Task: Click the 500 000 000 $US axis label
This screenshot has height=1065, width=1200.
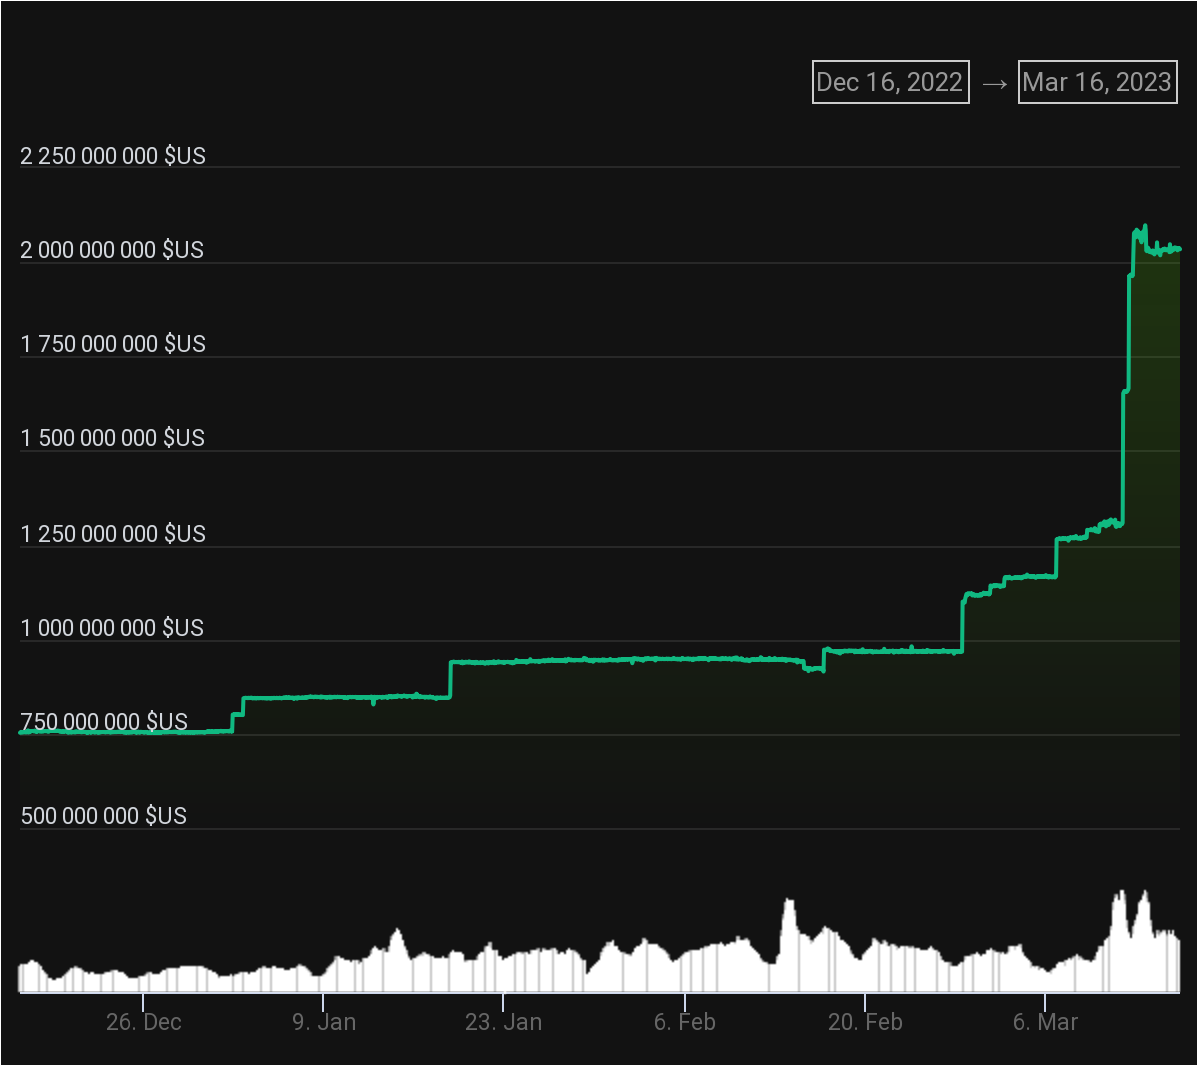Action: [105, 815]
